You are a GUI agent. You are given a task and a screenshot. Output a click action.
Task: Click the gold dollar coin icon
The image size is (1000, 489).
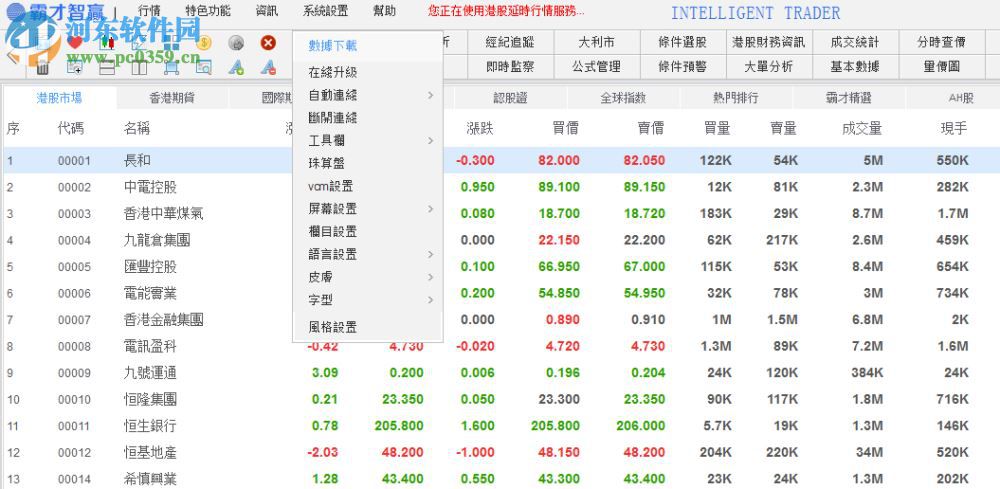203,43
